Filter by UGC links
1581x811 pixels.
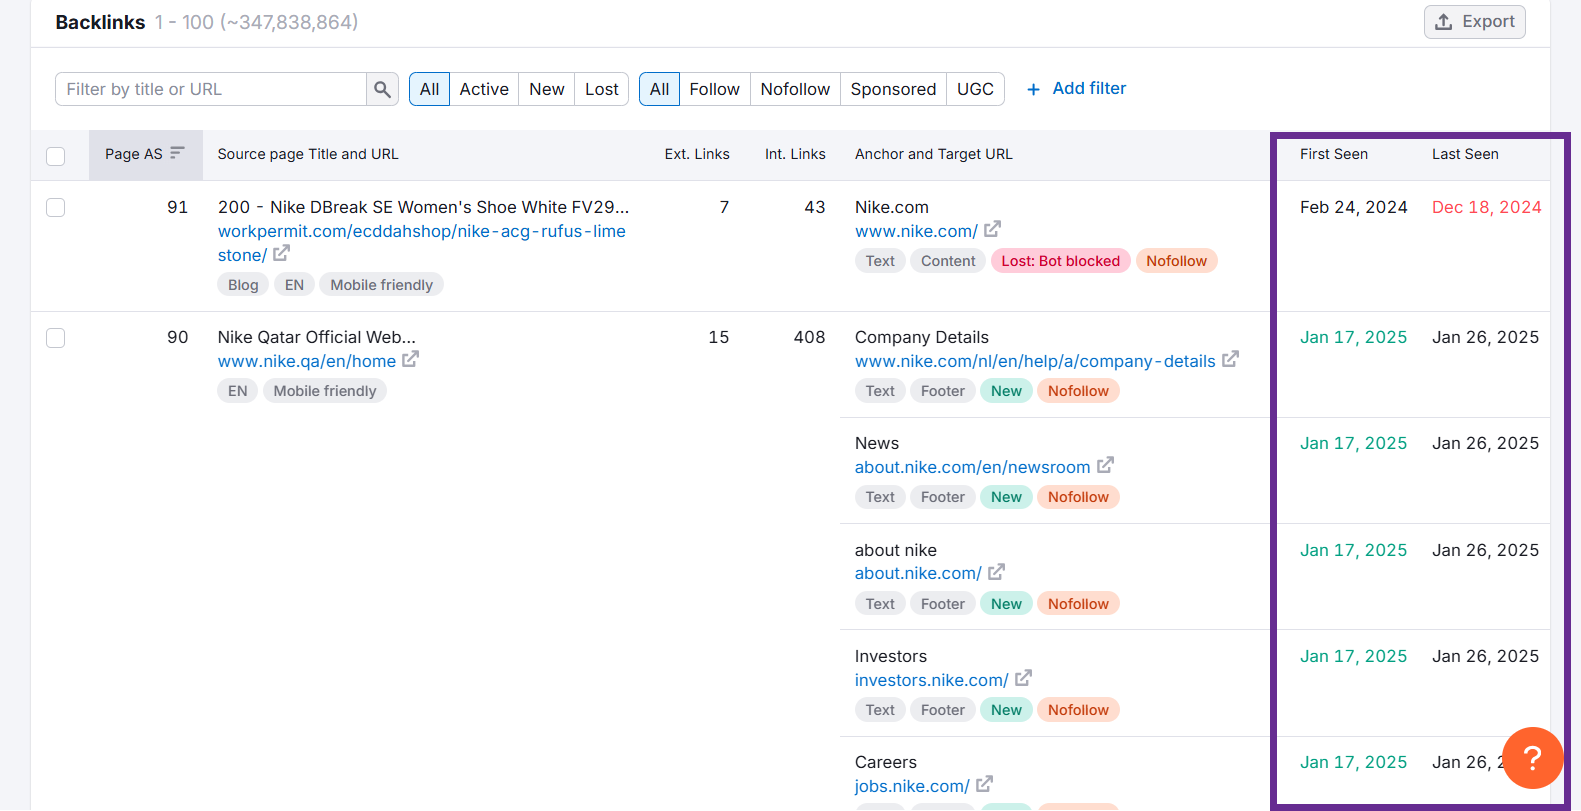coord(975,89)
